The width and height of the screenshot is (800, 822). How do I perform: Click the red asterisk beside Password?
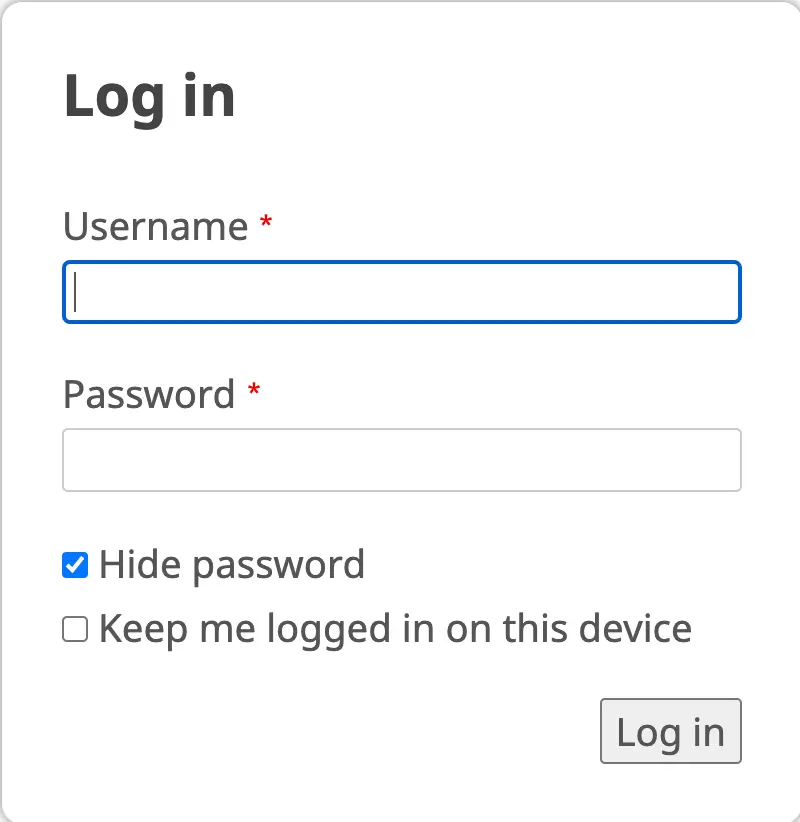pyautogui.click(x=253, y=390)
